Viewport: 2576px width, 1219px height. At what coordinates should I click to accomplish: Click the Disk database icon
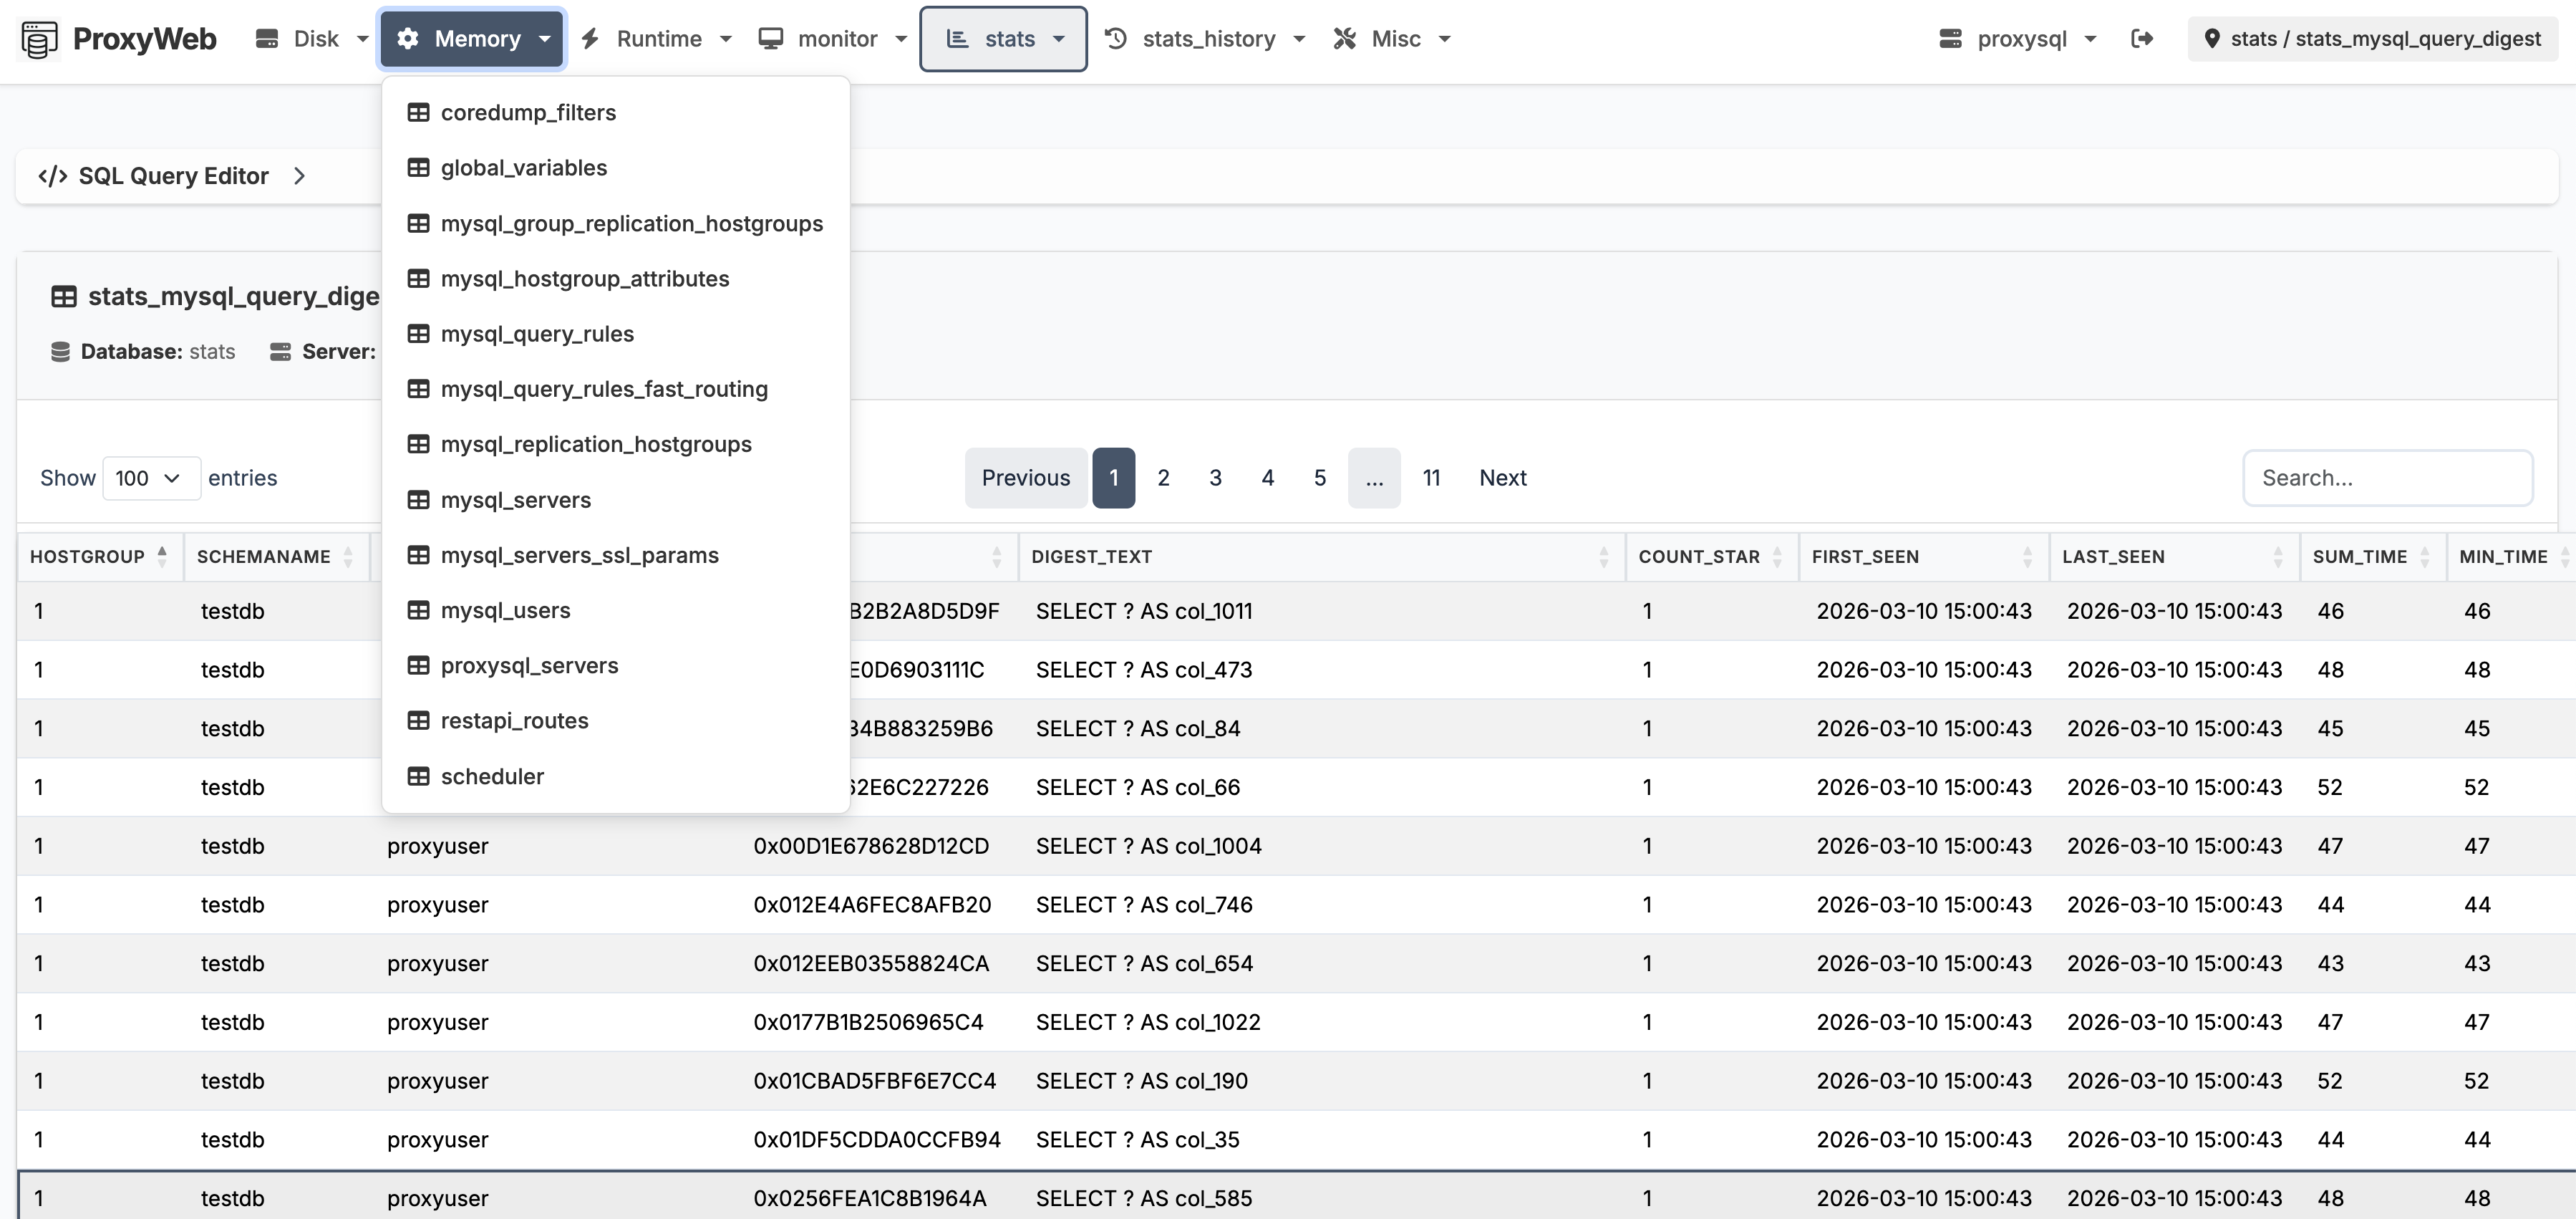click(x=266, y=38)
